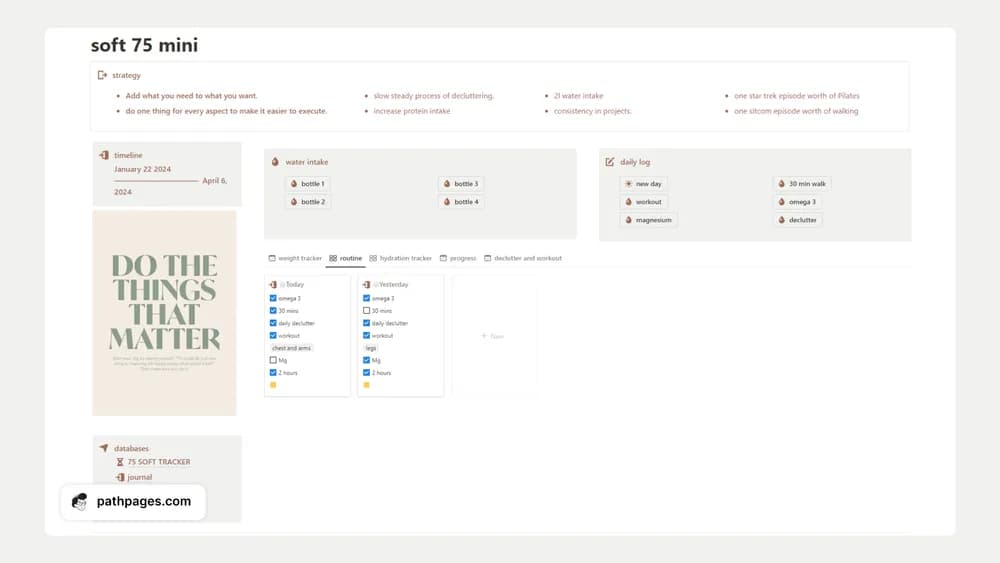Click 'Add what you need to what you want' bullet

coord(191,96)
